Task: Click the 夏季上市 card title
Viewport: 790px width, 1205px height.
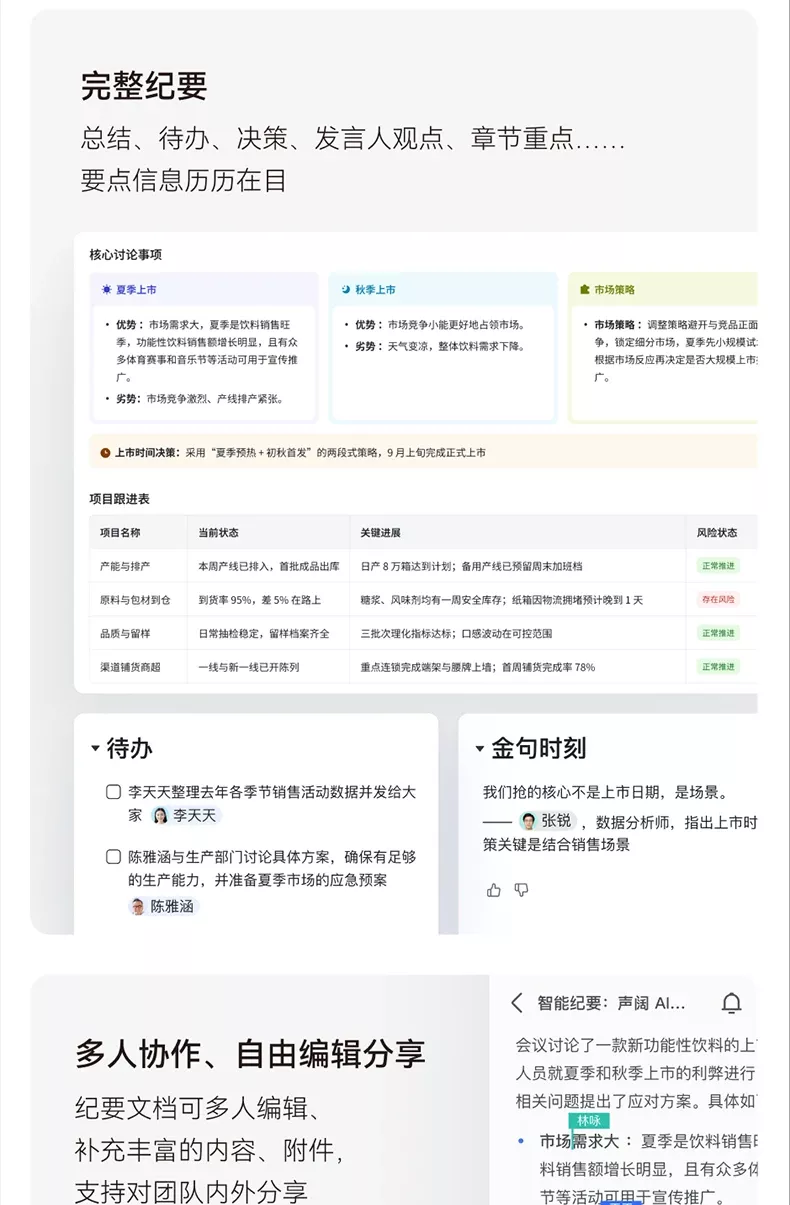Action: pos(136,290)
